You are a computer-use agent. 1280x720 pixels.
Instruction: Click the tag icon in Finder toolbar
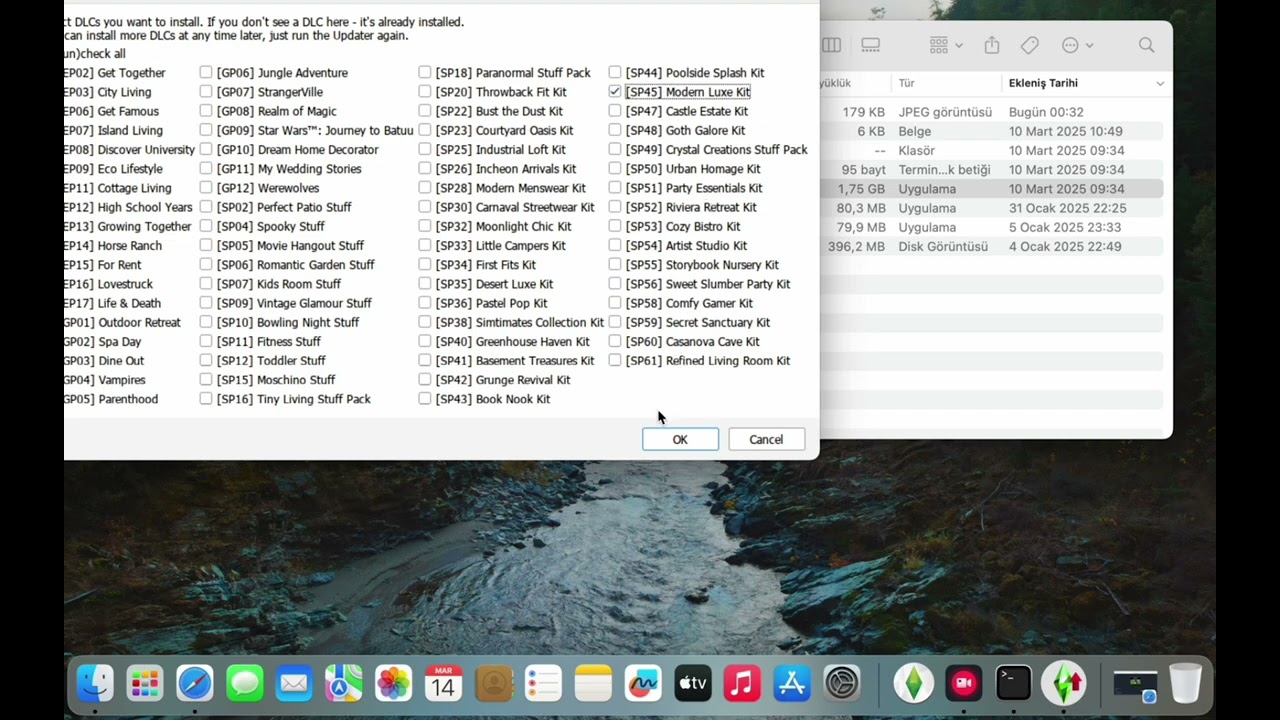tap(1029, 45)
